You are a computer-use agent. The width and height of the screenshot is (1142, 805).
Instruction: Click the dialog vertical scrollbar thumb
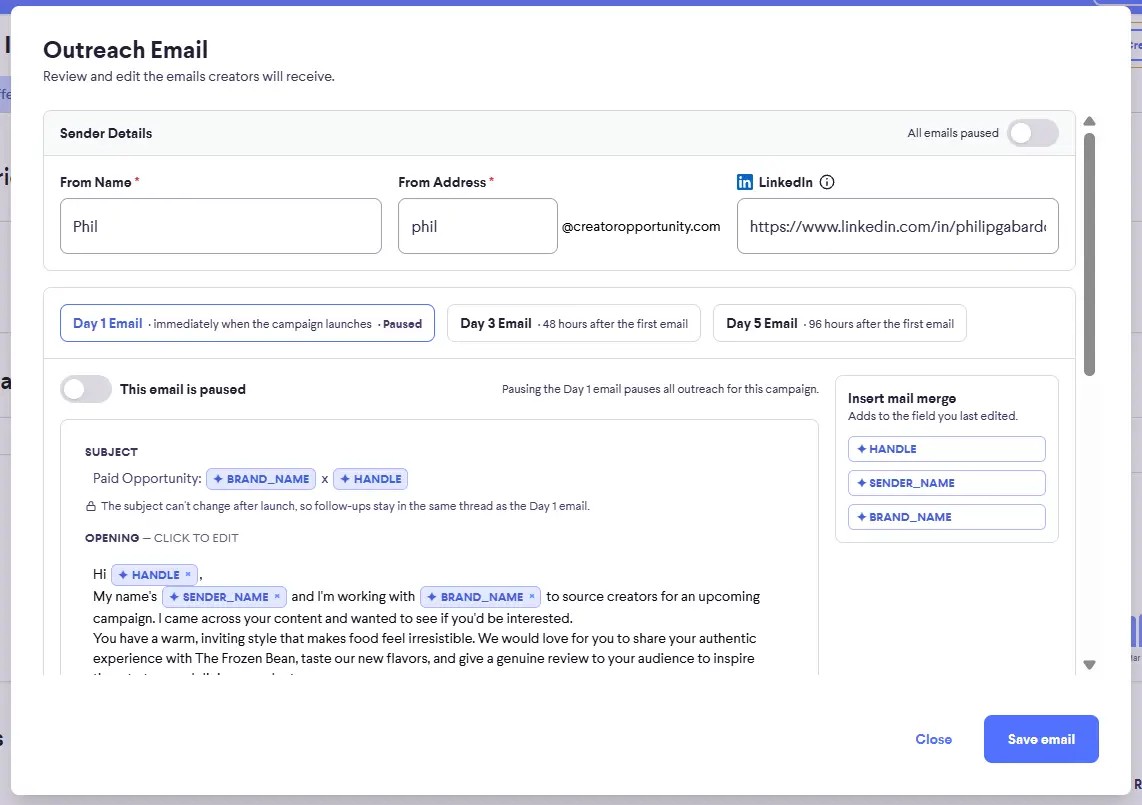(1090, 255)
